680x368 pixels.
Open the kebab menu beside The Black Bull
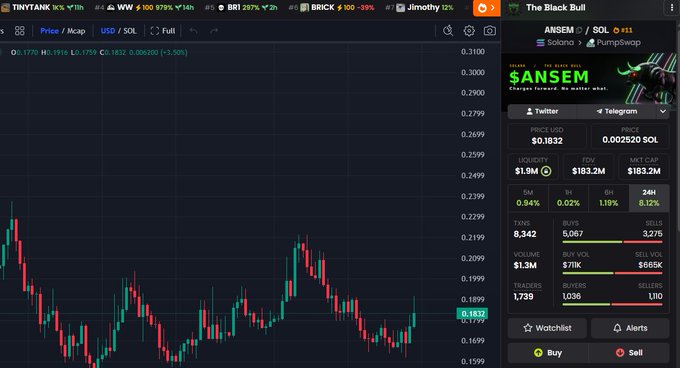click(x=672, y=8)
